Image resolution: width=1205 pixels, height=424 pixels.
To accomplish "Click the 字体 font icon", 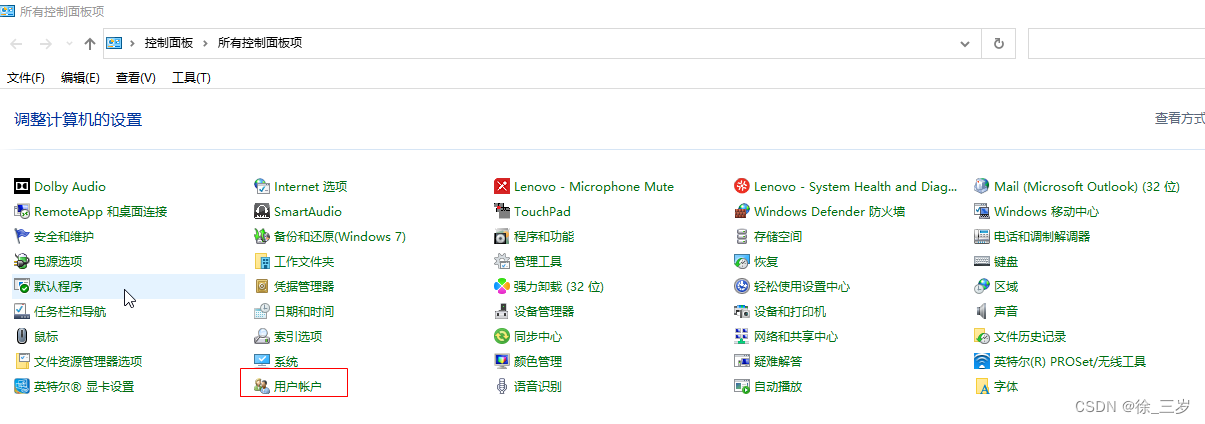I will (982, 386).
